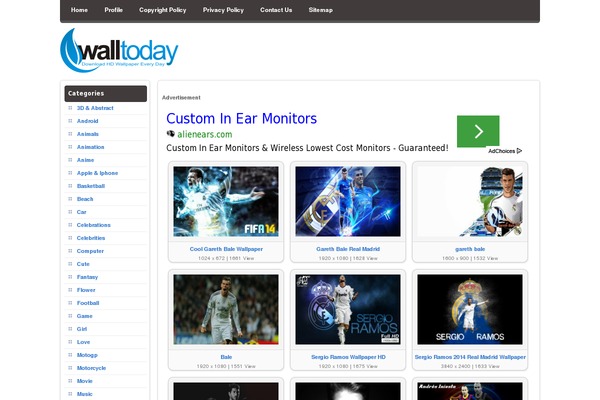The image size is (600, 400).
Task: Open the Custom In Ear Monitors ad headline
Action: pos(241,119)
